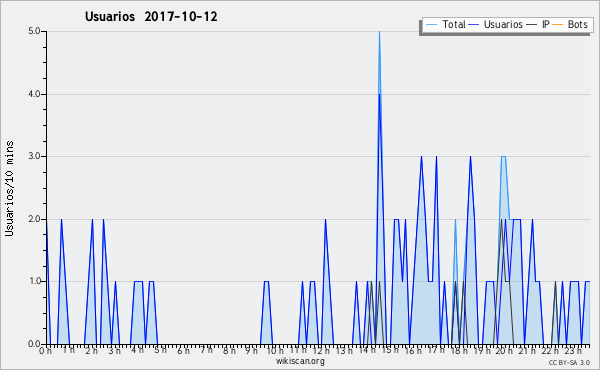Screen dimensions: 600x370
Task: Click the '7 h' x-axis label
Action: pyautogui.click(x=206, y=350)
